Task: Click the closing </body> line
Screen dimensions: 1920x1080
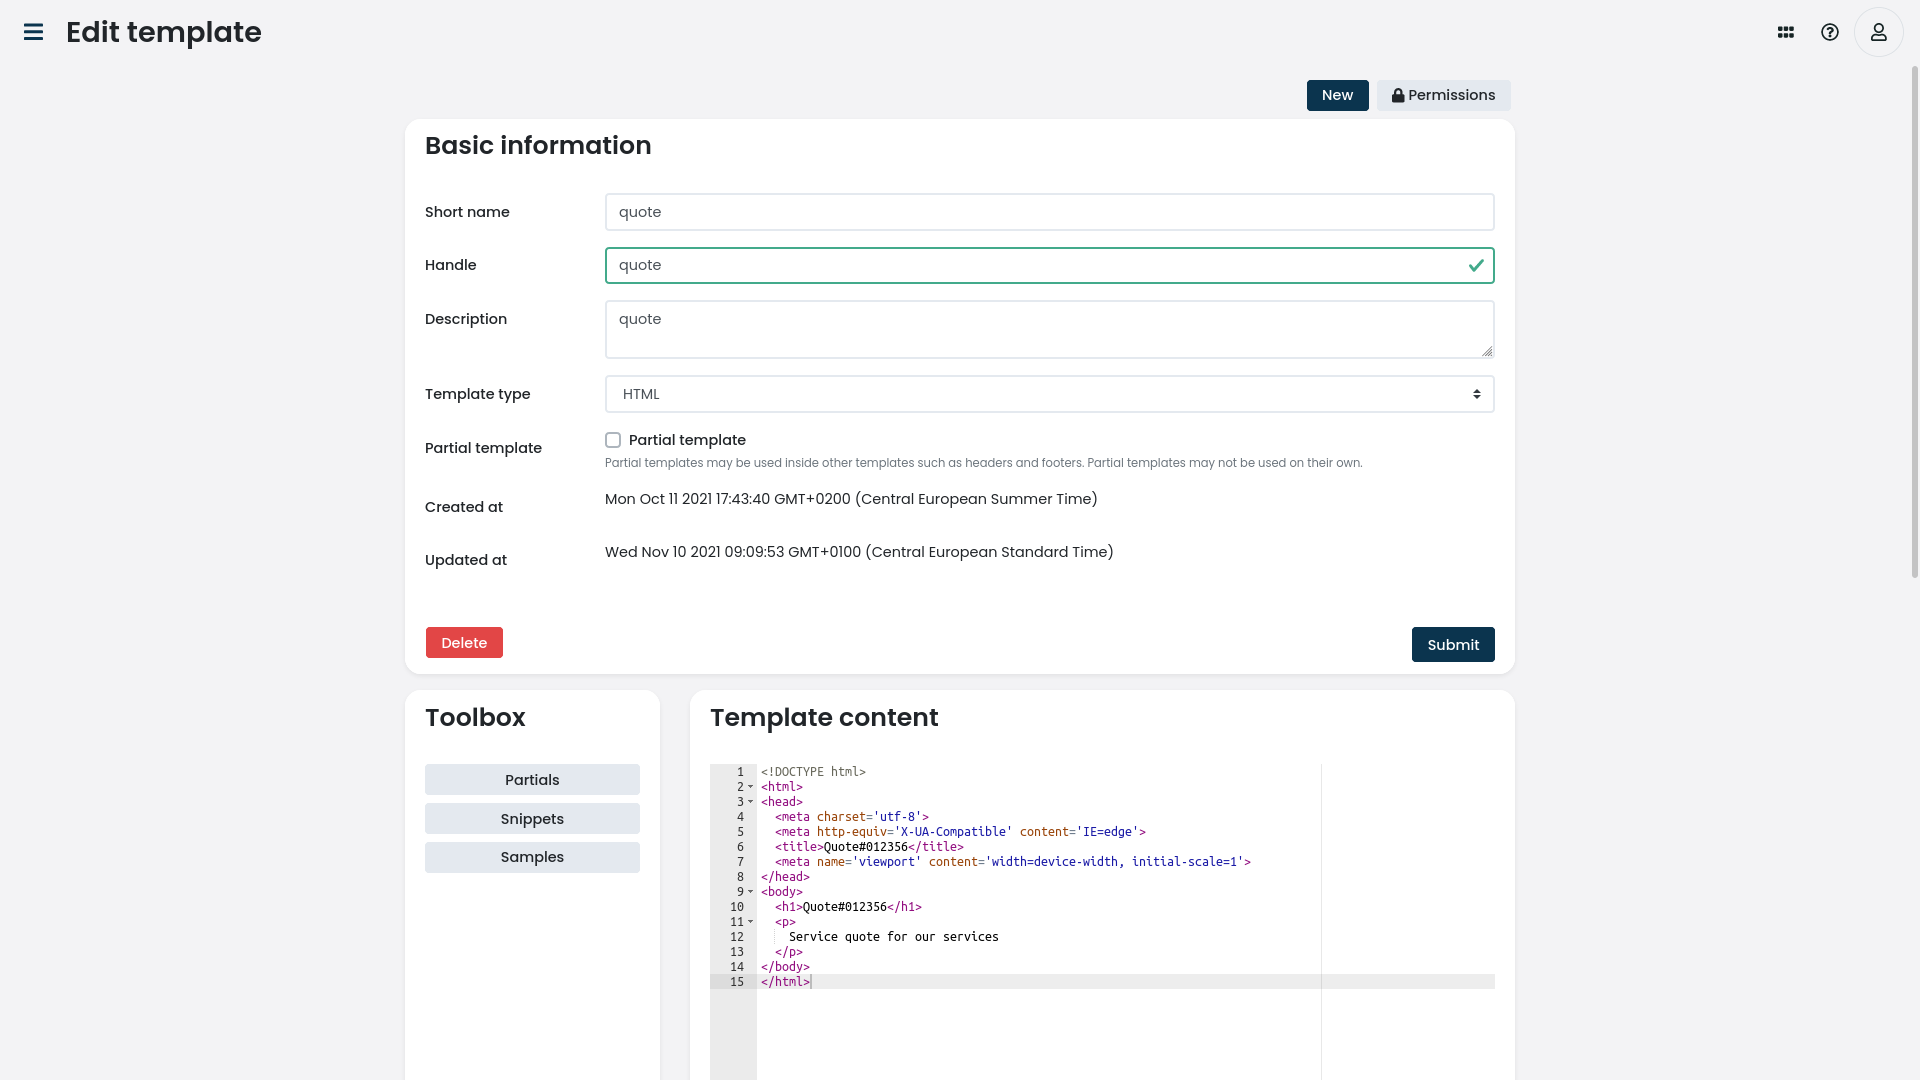Action: point(785,967)
